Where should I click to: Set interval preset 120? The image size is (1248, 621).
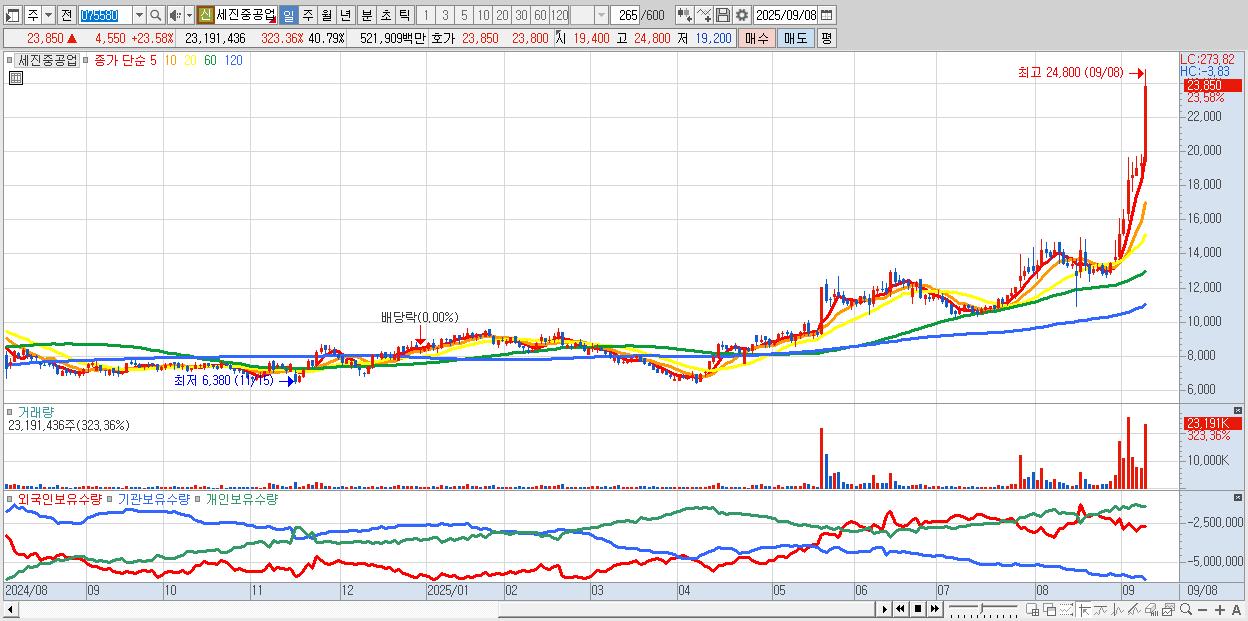pos(559,15)
